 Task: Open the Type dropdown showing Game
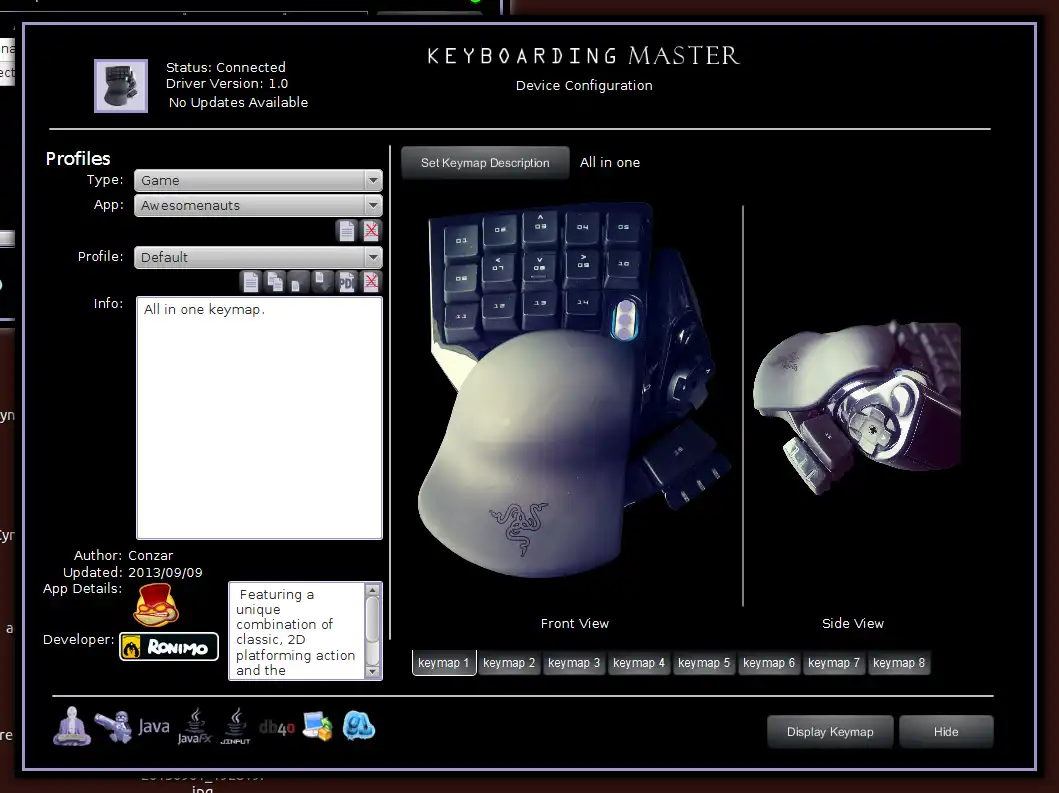pyautogui.click(x=258, y=180)
